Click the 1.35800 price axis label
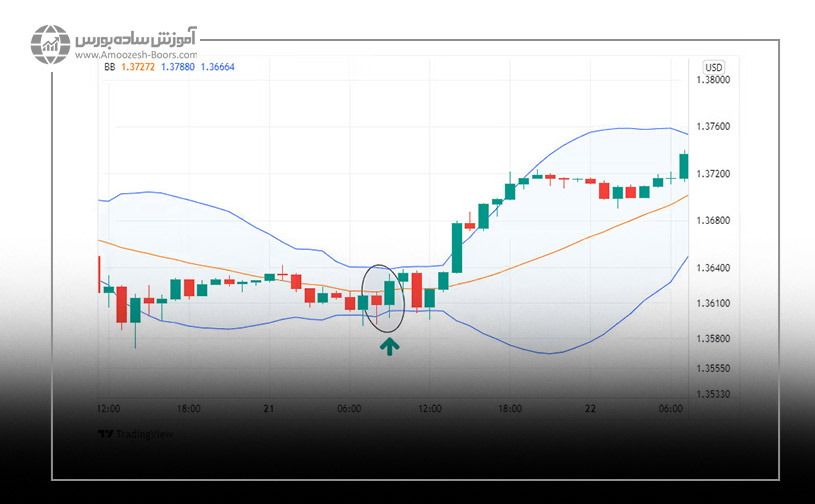 pos(711,339)
